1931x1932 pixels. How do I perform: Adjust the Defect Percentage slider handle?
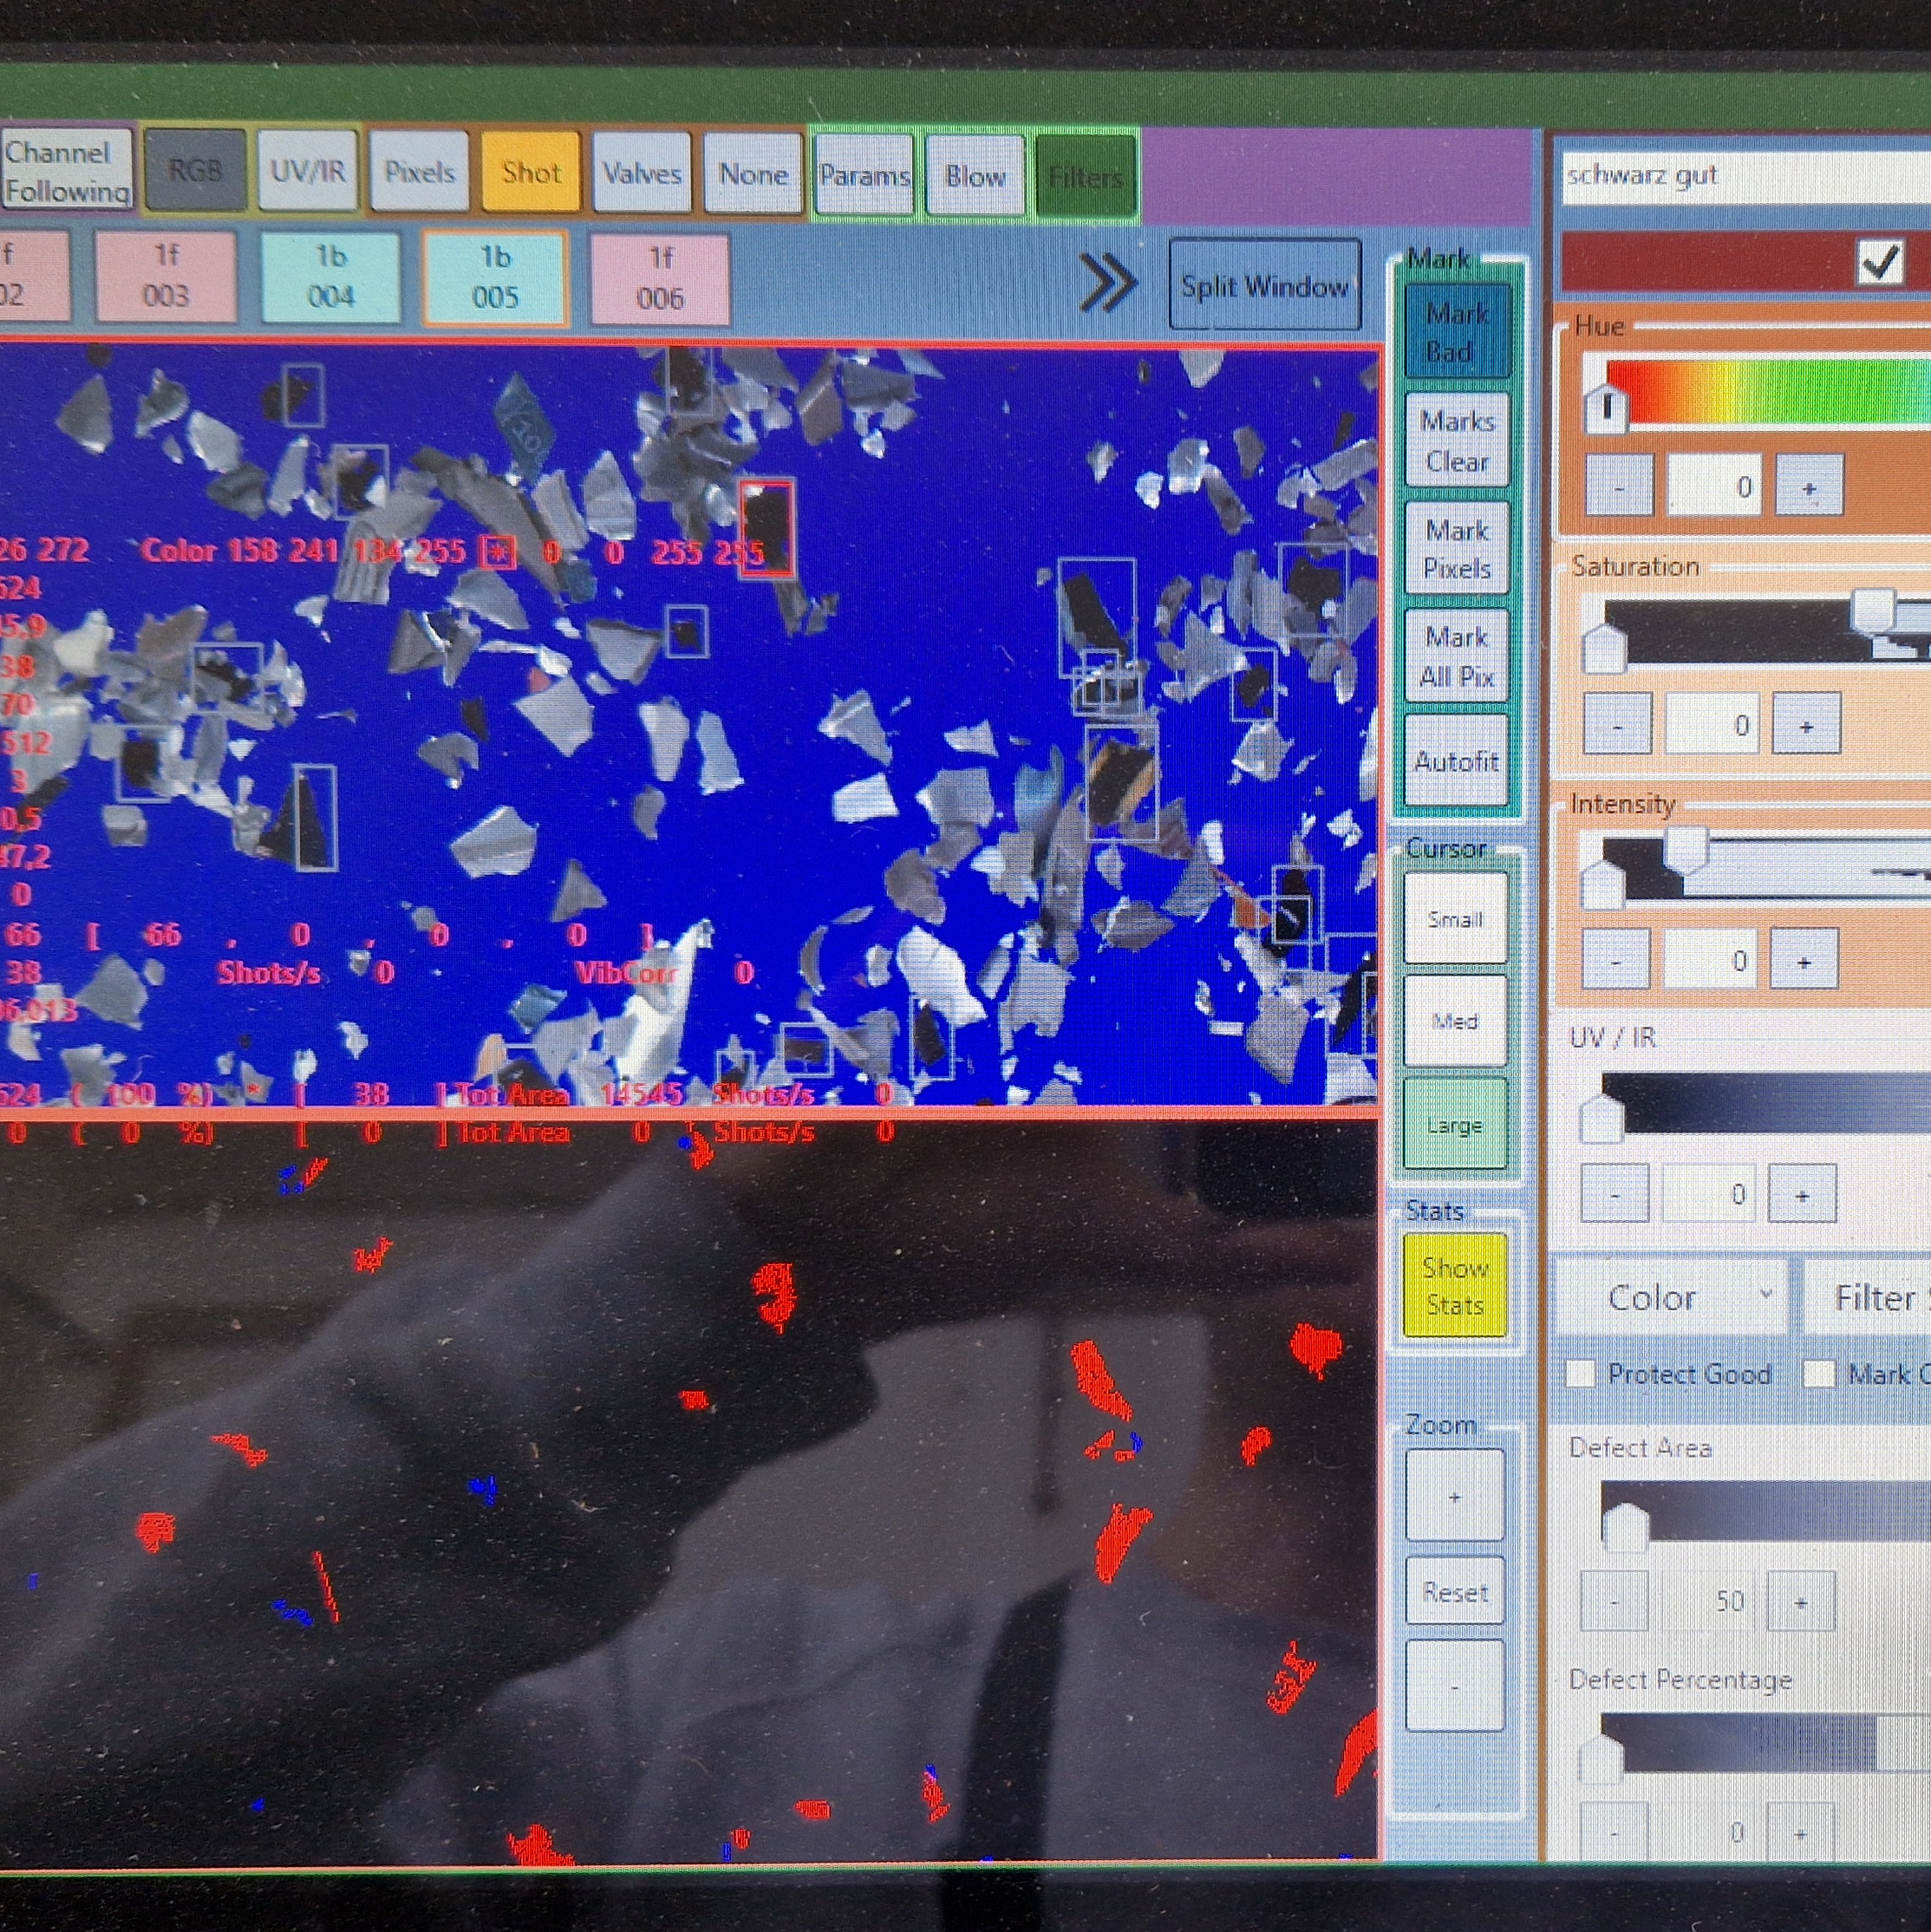coord(1600,1759)
